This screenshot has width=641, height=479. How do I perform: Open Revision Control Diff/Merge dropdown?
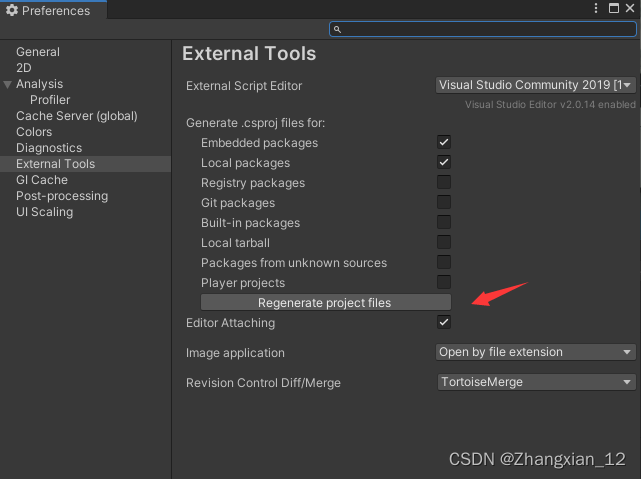pos(536,382)
